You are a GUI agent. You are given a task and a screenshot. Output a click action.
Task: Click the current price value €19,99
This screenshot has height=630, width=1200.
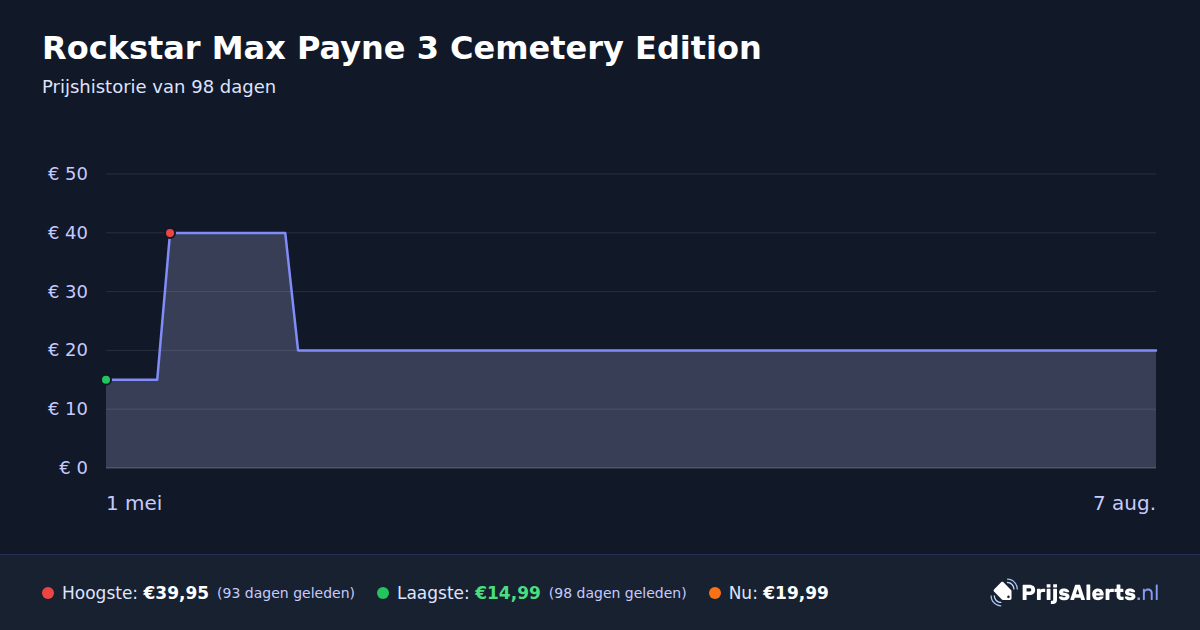tap(796, 593)
